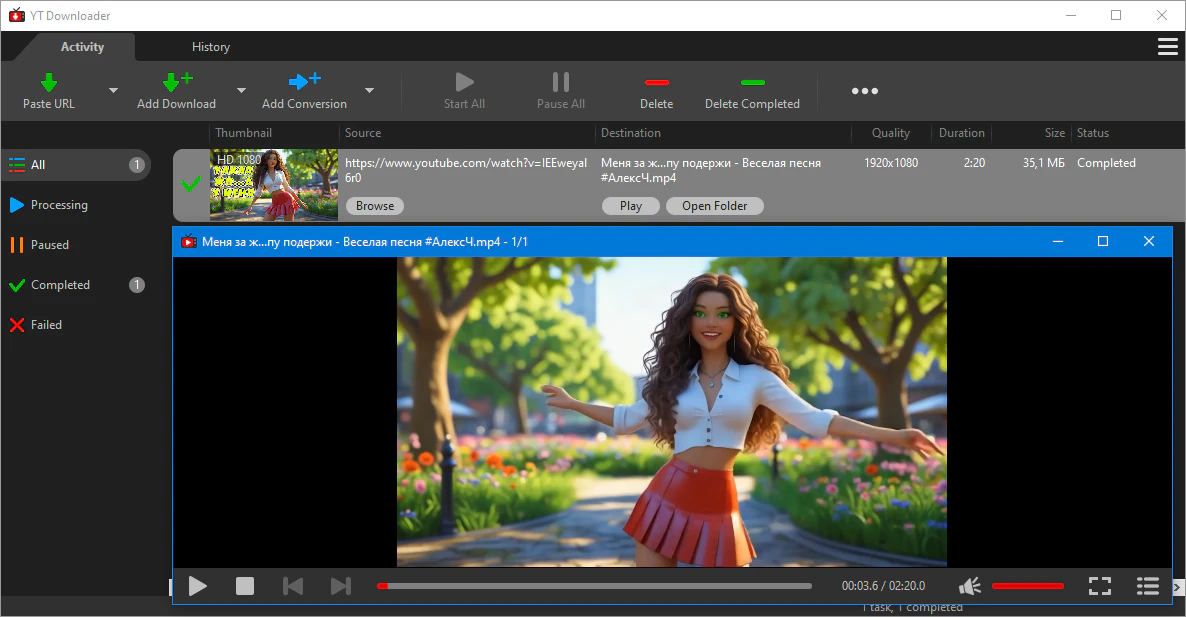Click the Browse button under source URL

pyautogui.click(x=375, y=206)
